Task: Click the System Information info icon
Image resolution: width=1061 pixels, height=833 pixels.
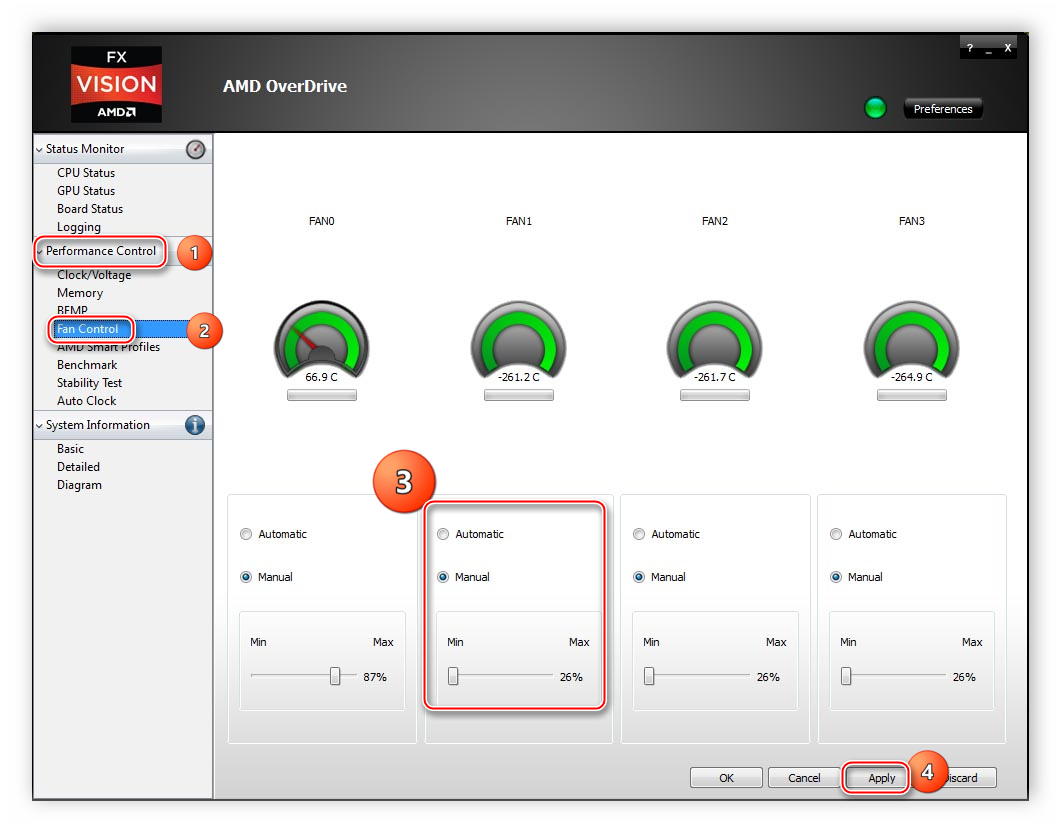Action: tap(195, 425)
